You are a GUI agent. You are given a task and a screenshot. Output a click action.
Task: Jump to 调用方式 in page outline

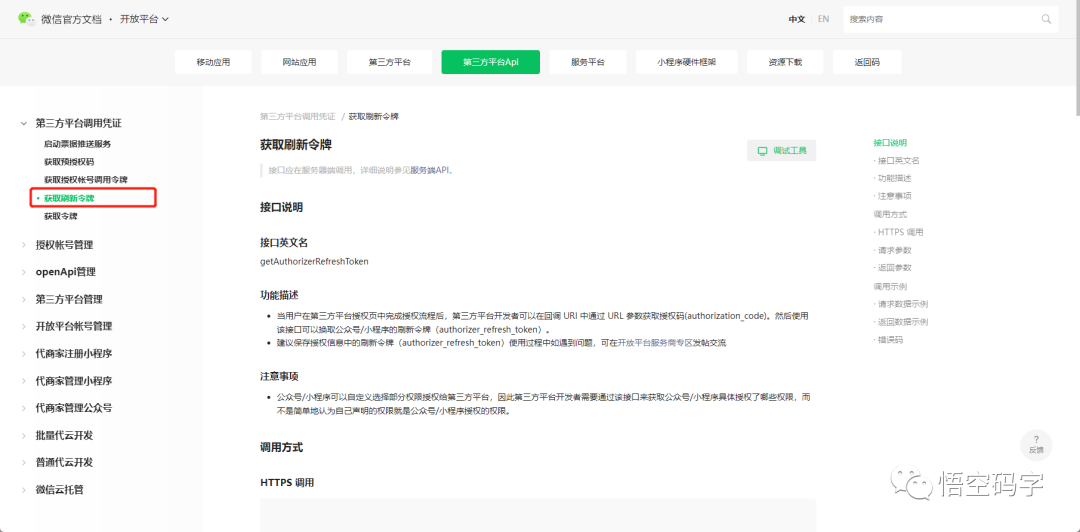[x=890, y=214]
